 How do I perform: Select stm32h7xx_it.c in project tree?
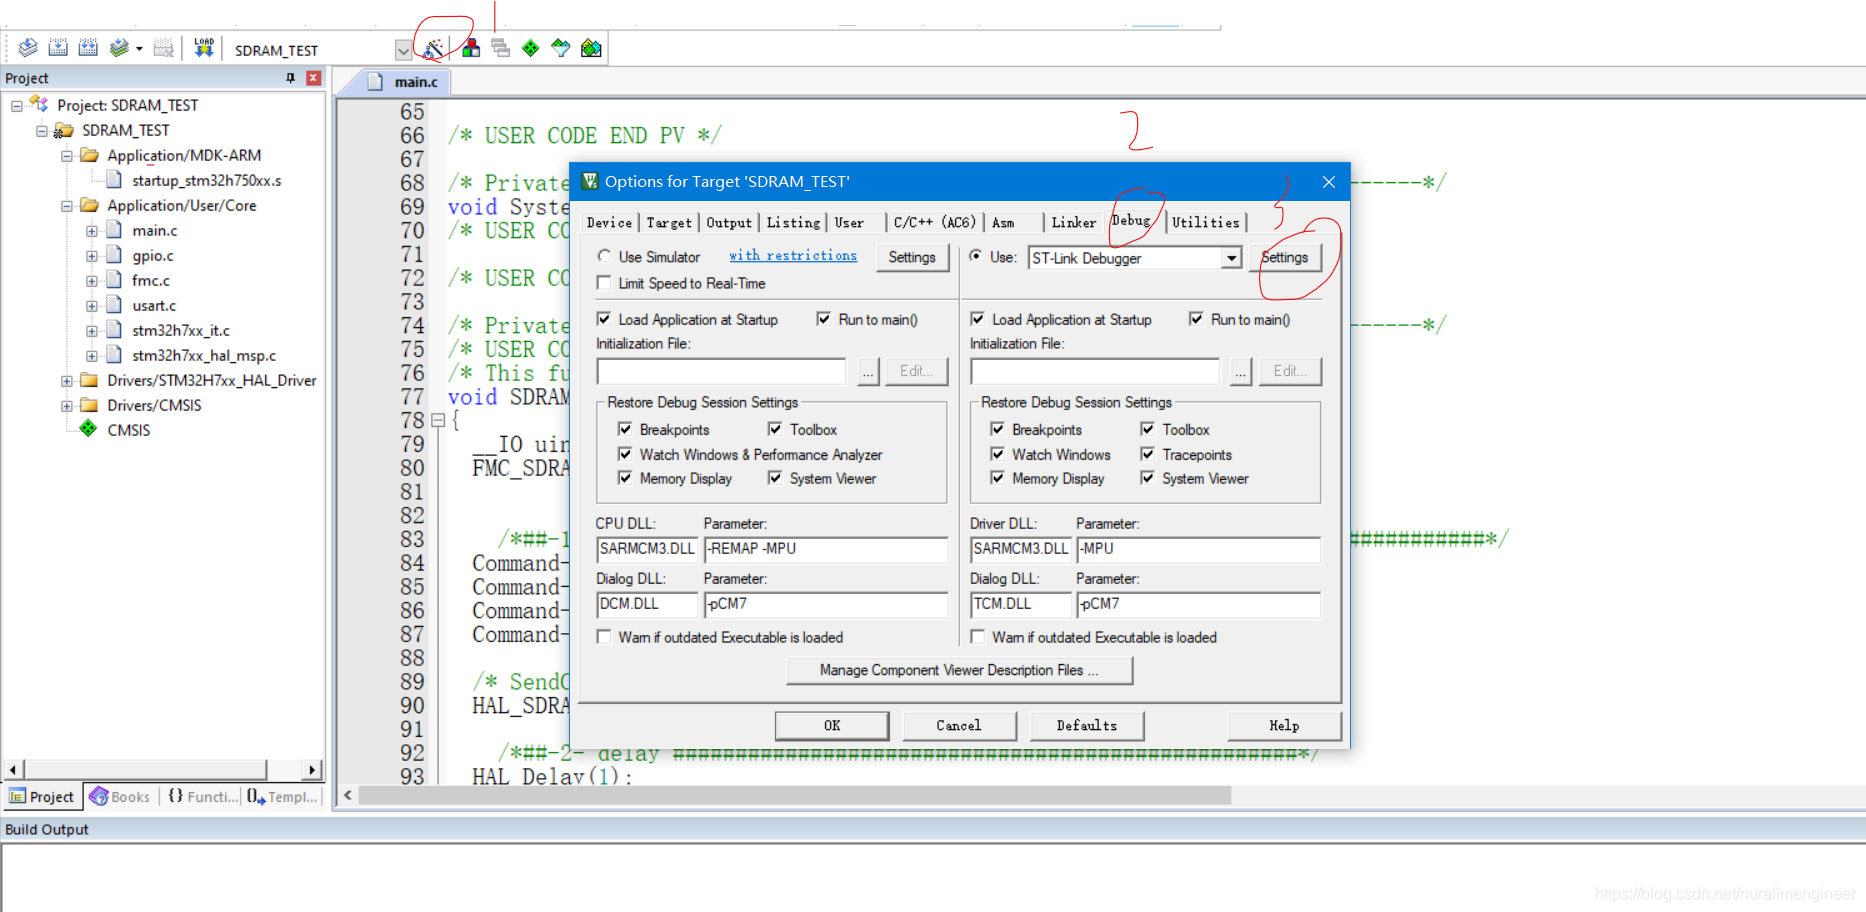click(181, 330)
